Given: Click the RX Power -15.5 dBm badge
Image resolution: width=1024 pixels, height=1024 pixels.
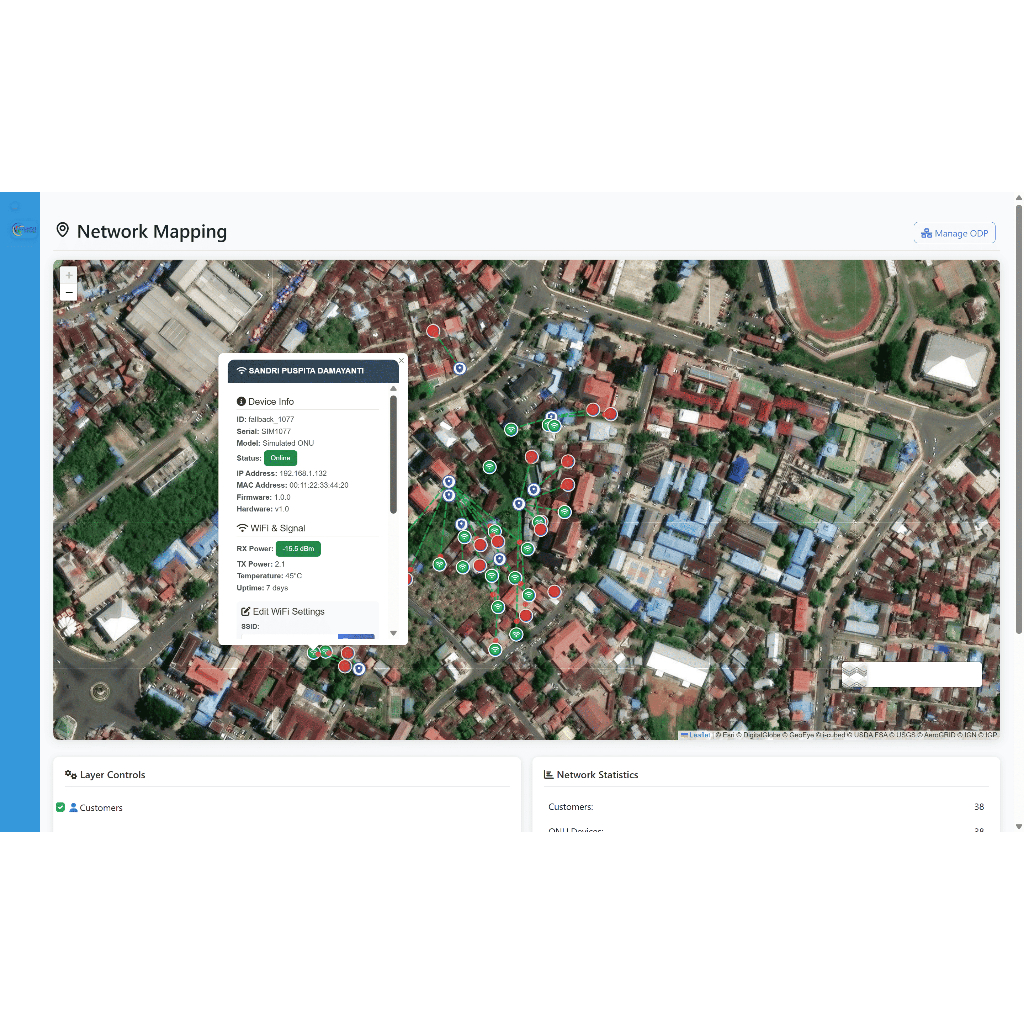Looking at the screenshot, I should coord(298,548).
